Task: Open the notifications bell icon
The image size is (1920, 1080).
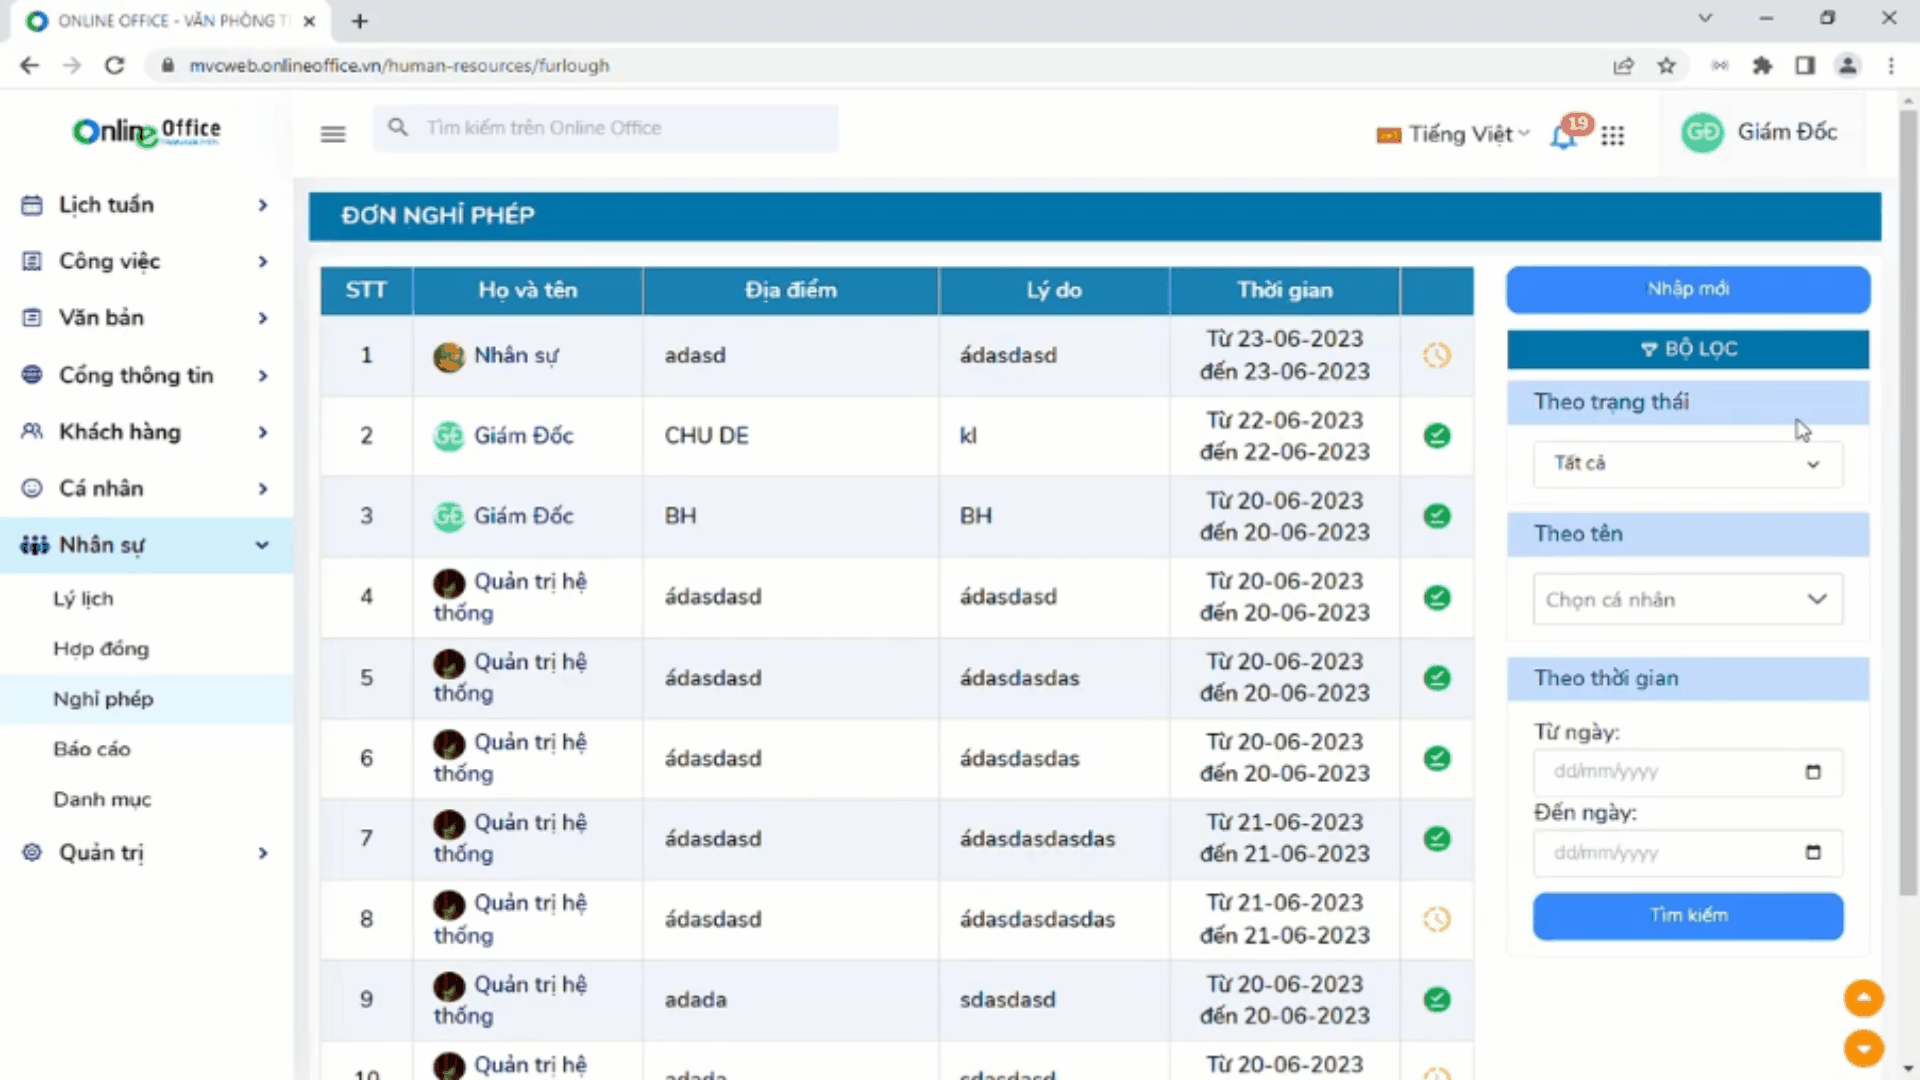Action: 1563,136
